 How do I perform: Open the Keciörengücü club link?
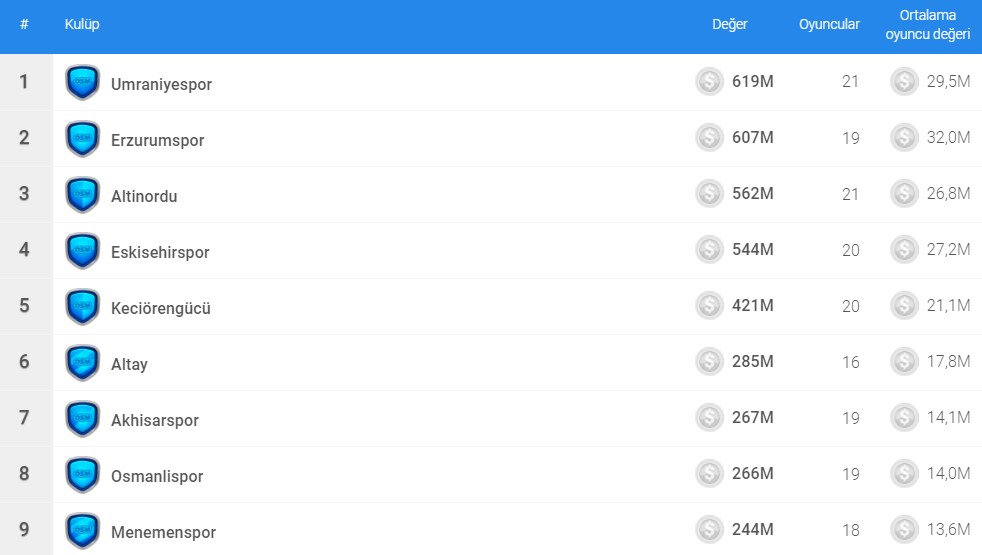[161, 308]
